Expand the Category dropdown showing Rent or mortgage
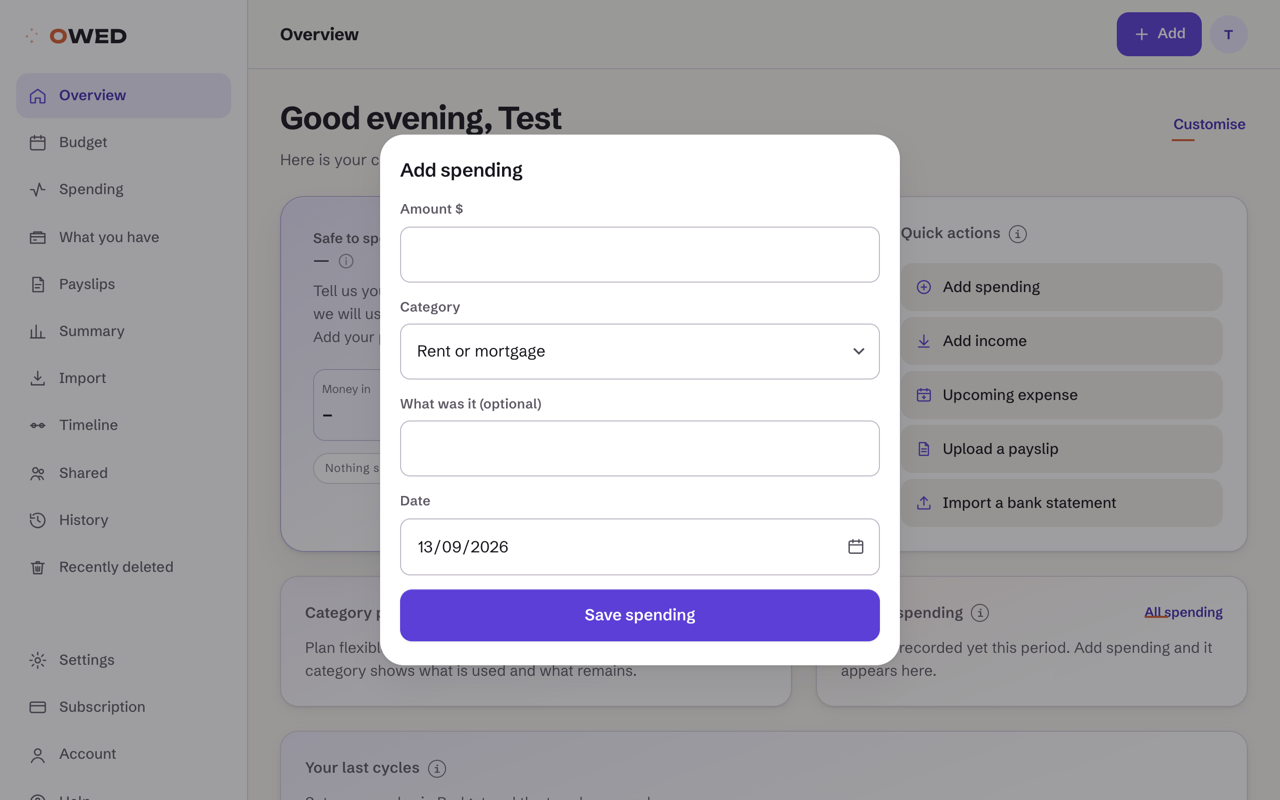1280x800 pixels. tap(640, 351)
